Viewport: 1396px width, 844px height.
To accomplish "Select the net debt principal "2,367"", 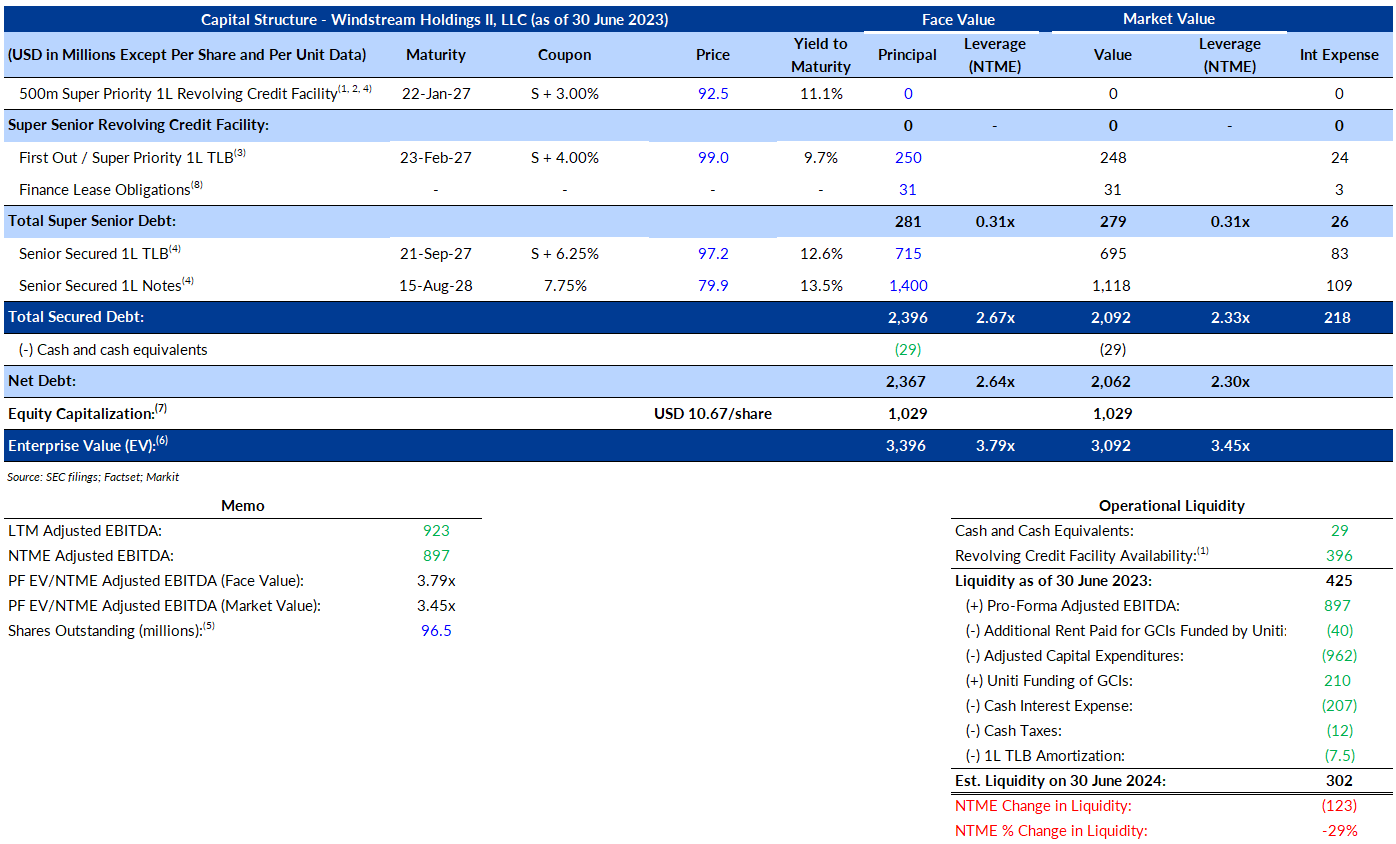I will click(908, 382).
